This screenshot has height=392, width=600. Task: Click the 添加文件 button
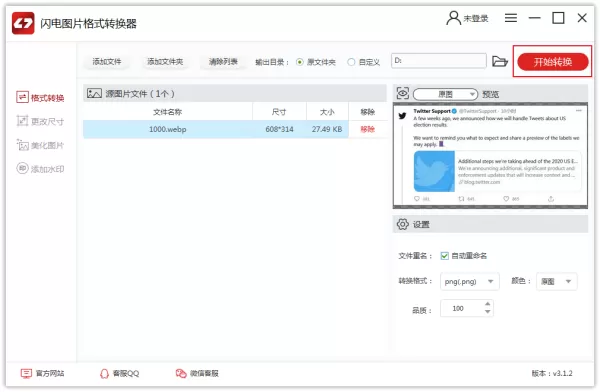[x=107, y=62]
